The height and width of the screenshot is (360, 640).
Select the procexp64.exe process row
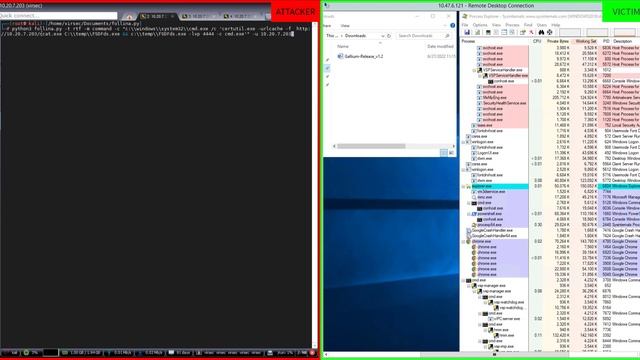[550, 225]
